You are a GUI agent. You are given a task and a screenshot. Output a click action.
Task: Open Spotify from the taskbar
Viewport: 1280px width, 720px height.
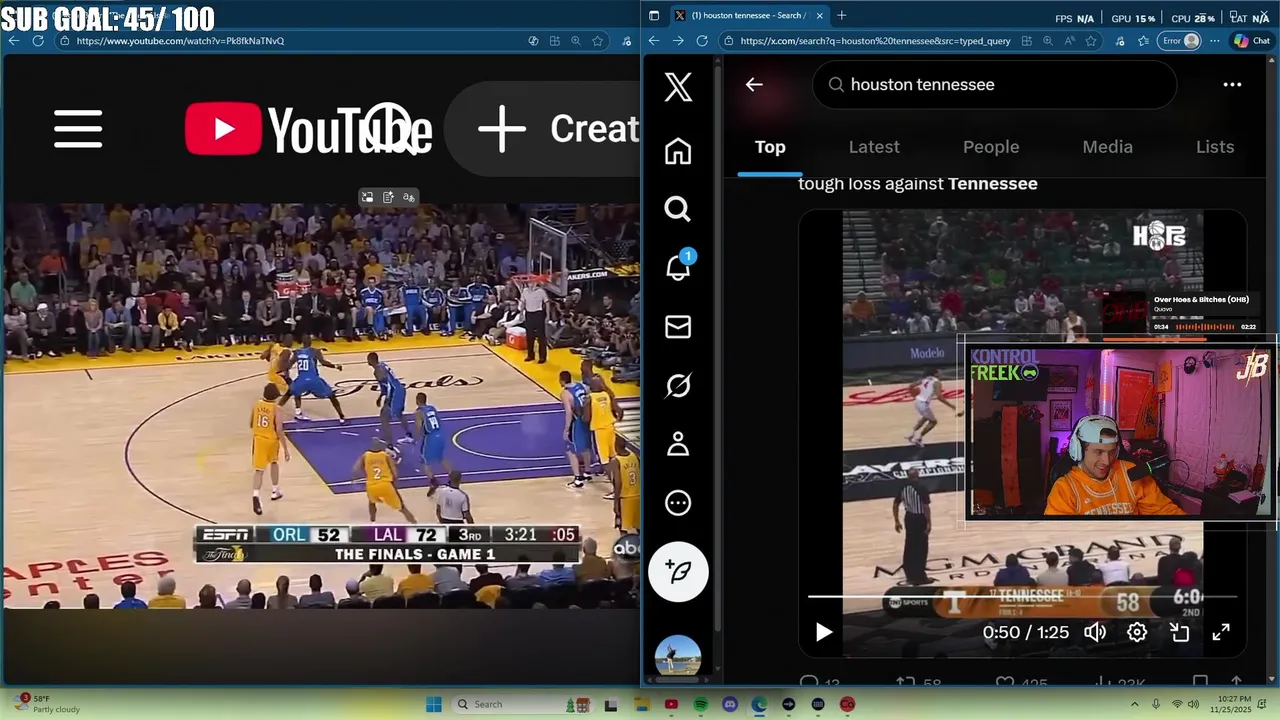[x=701, y=704]
